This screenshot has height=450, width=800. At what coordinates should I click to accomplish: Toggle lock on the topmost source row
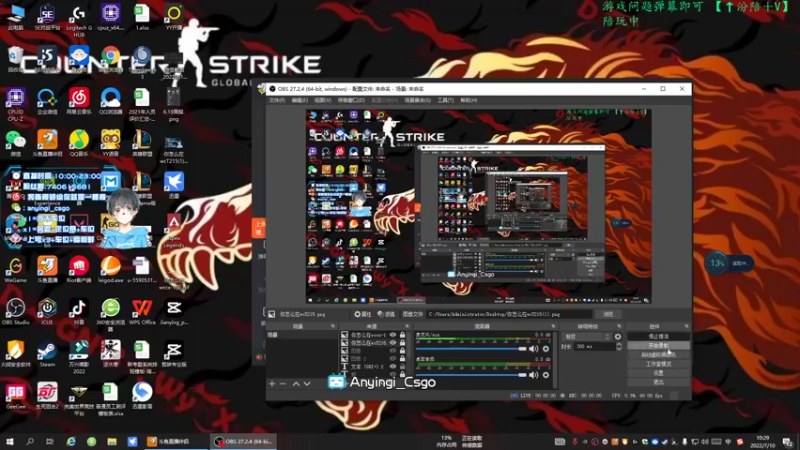tap(403, 335)
